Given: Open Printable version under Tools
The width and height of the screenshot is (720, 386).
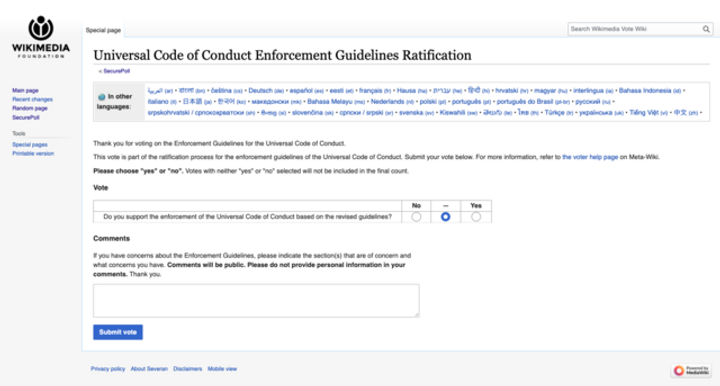Looking at the screenshot, I should pos(33,153).
